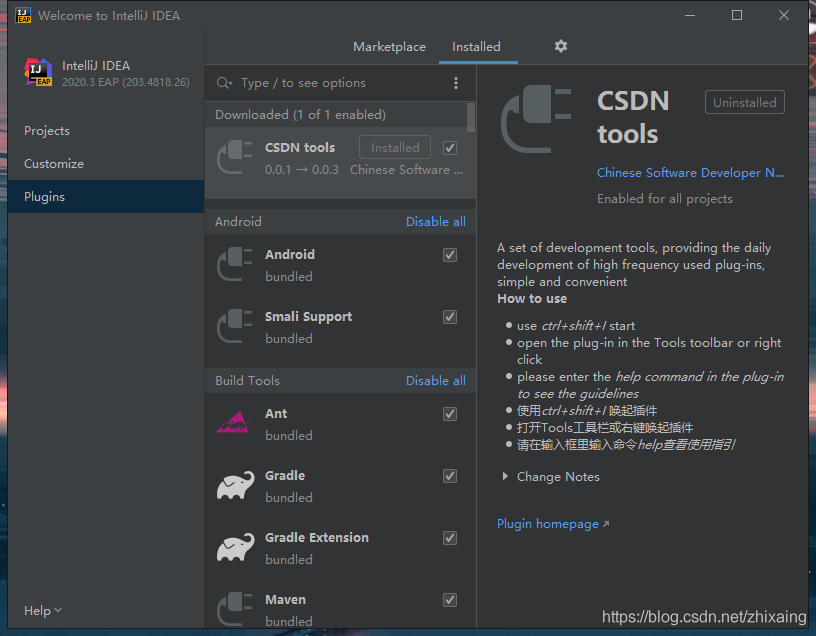
Task: Switch to the Marketplace tab
Action: point(389,47)
